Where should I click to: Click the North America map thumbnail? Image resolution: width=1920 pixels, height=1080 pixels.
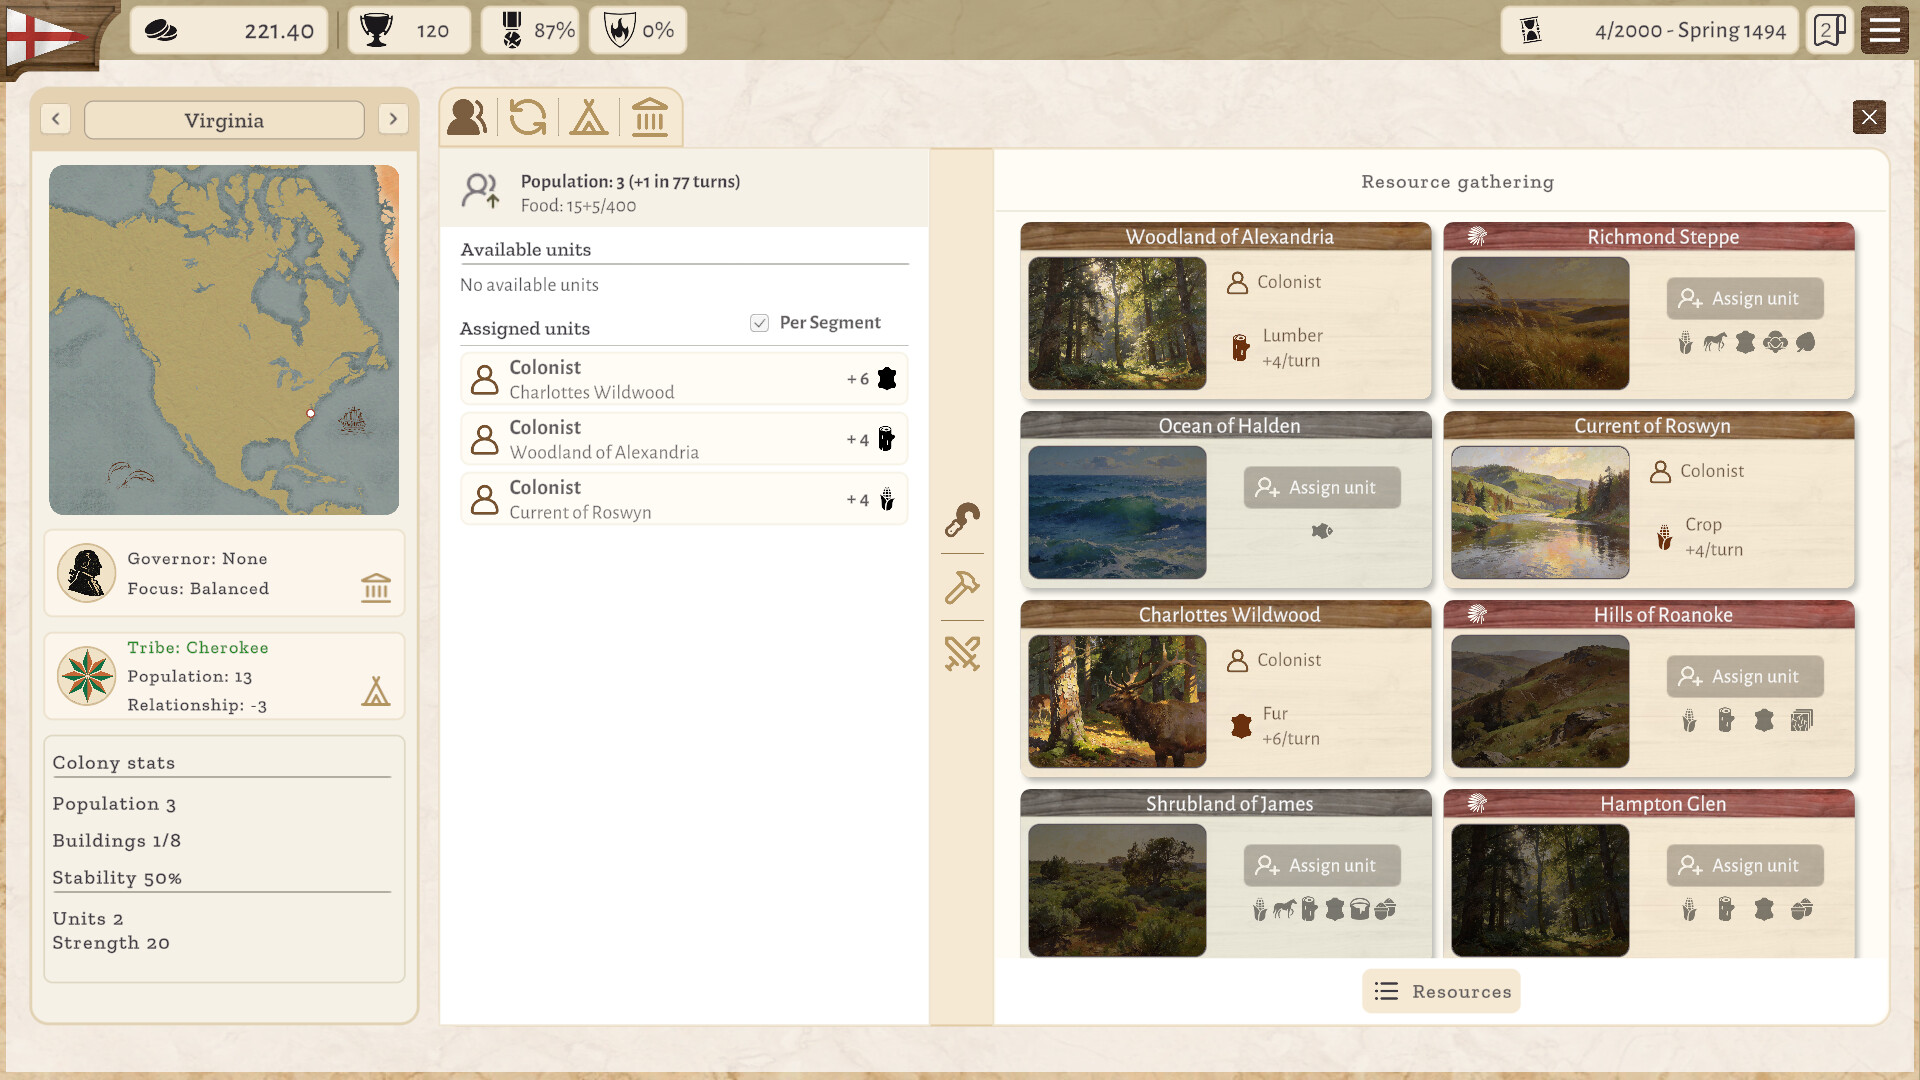coord(224,340)
